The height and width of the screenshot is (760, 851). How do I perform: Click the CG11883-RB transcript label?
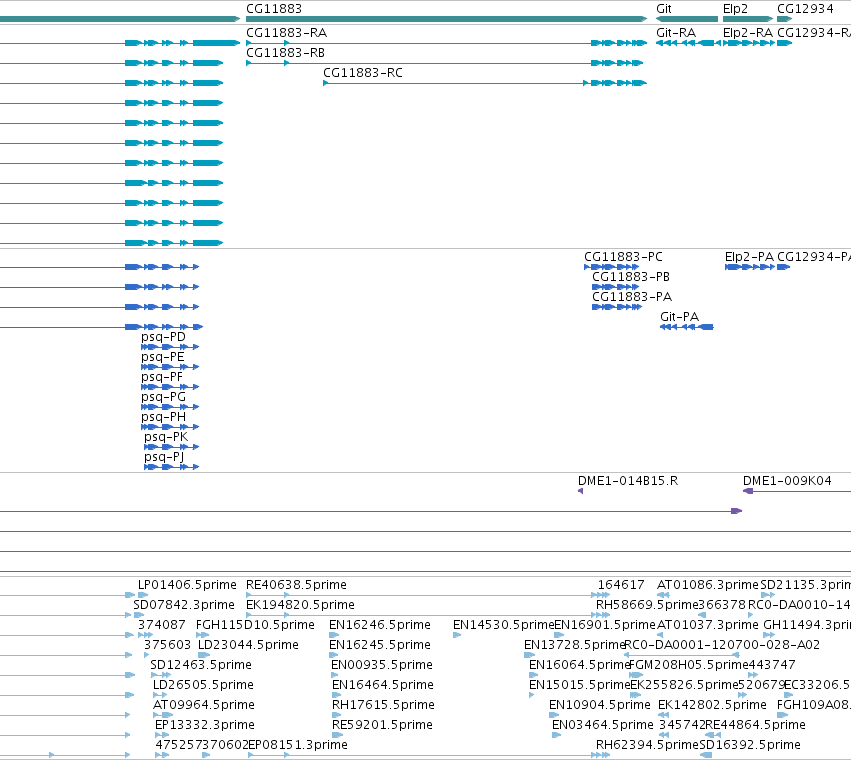point(285,53)
